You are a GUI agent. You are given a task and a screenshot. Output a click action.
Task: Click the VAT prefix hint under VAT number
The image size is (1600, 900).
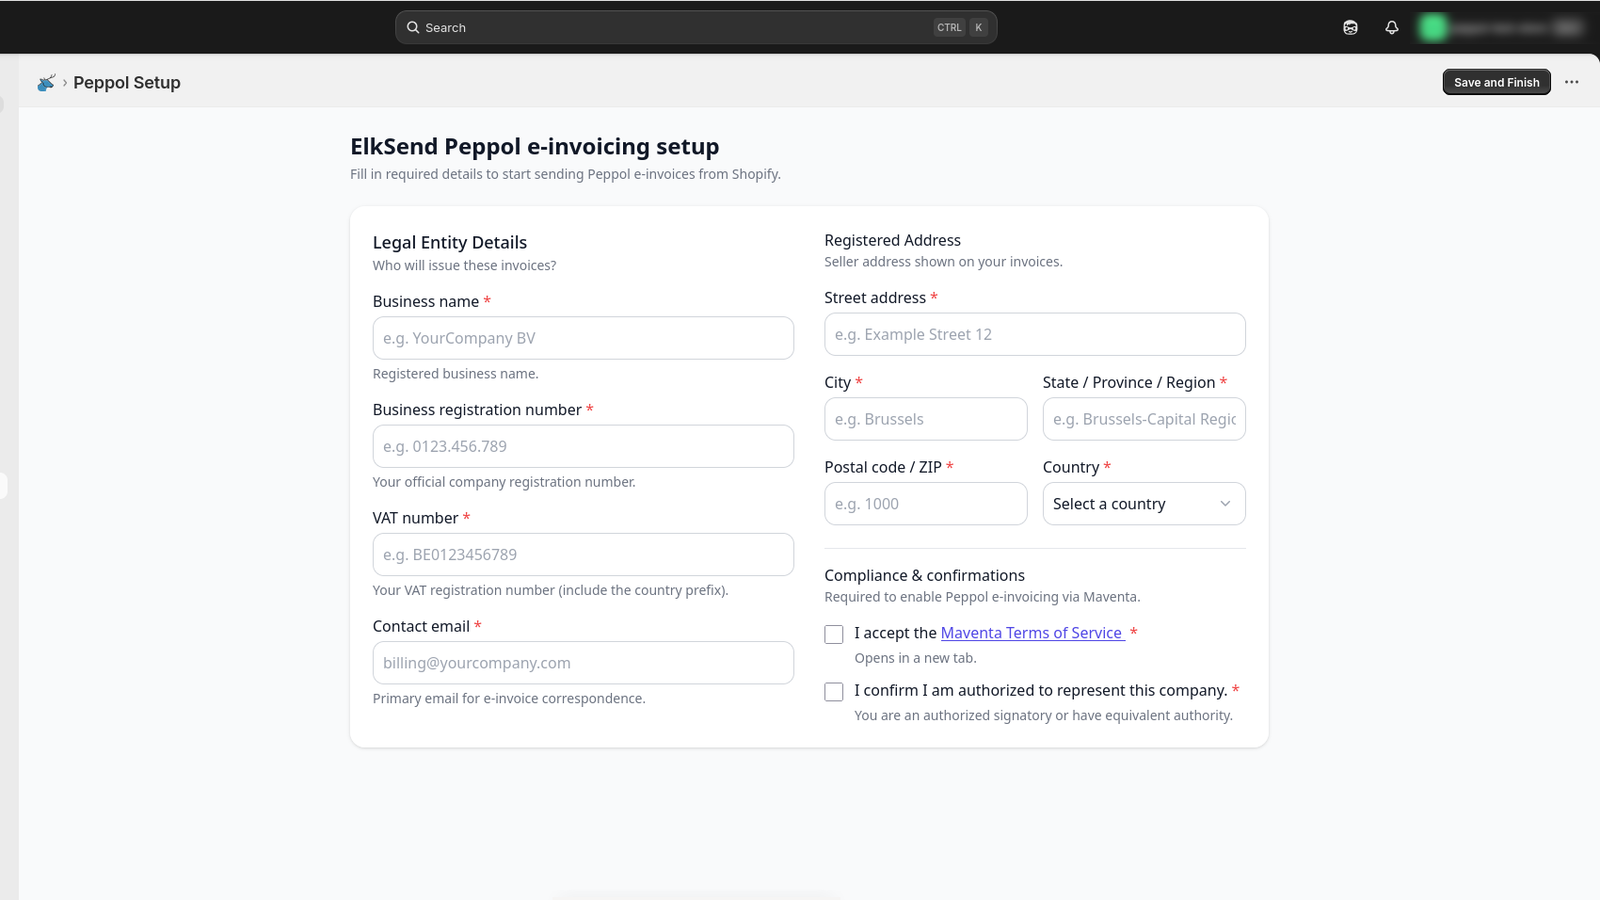[550, 590]
